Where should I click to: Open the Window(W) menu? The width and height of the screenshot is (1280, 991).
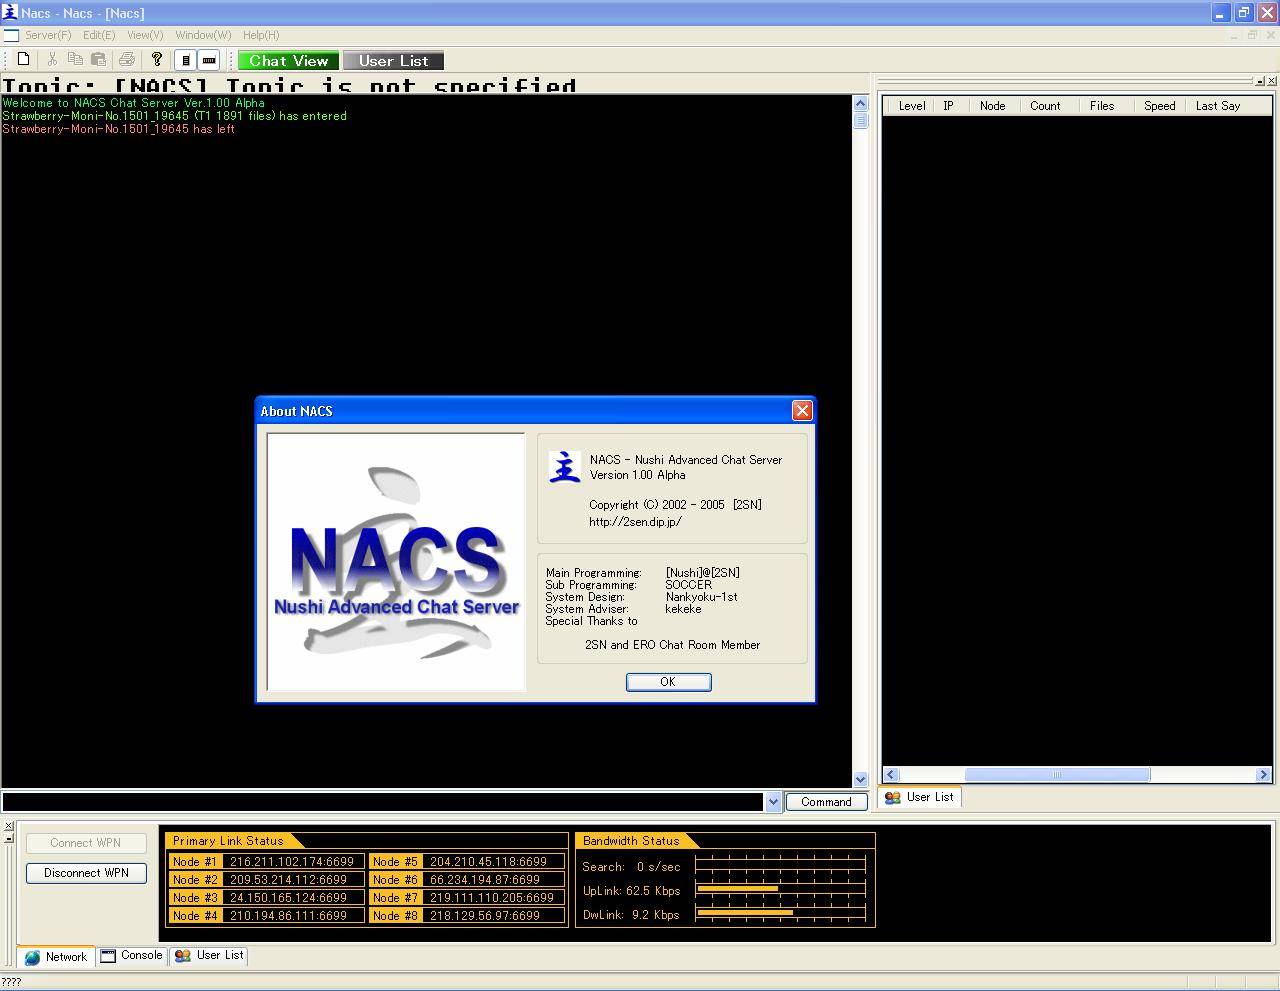[x=203, y=35]
